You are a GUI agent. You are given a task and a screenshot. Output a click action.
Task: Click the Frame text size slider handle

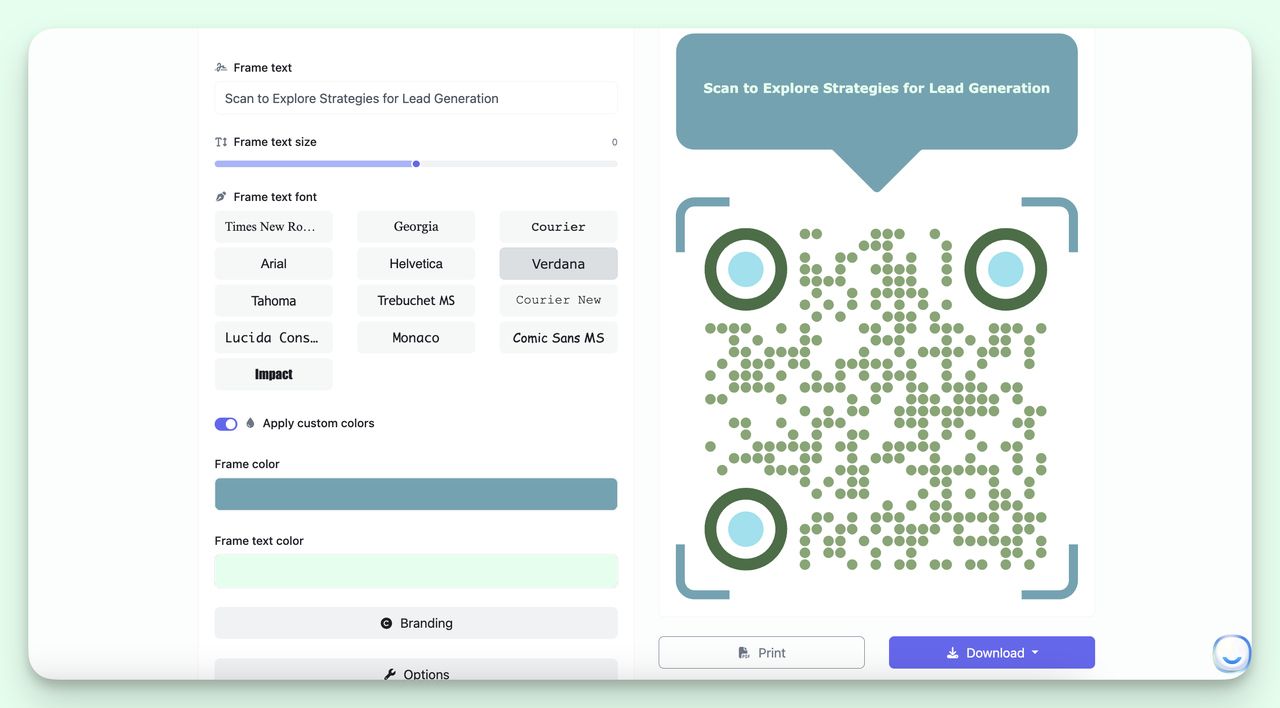pyautogui.click(x=416, y=164)
